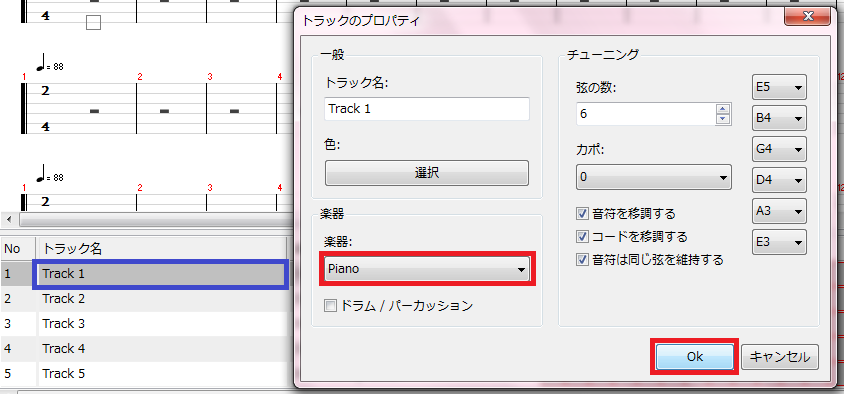The width and height of the screenshot is (844, 394).
Task: Open the G4 string tuning dropdown
Action: point(779,149)
